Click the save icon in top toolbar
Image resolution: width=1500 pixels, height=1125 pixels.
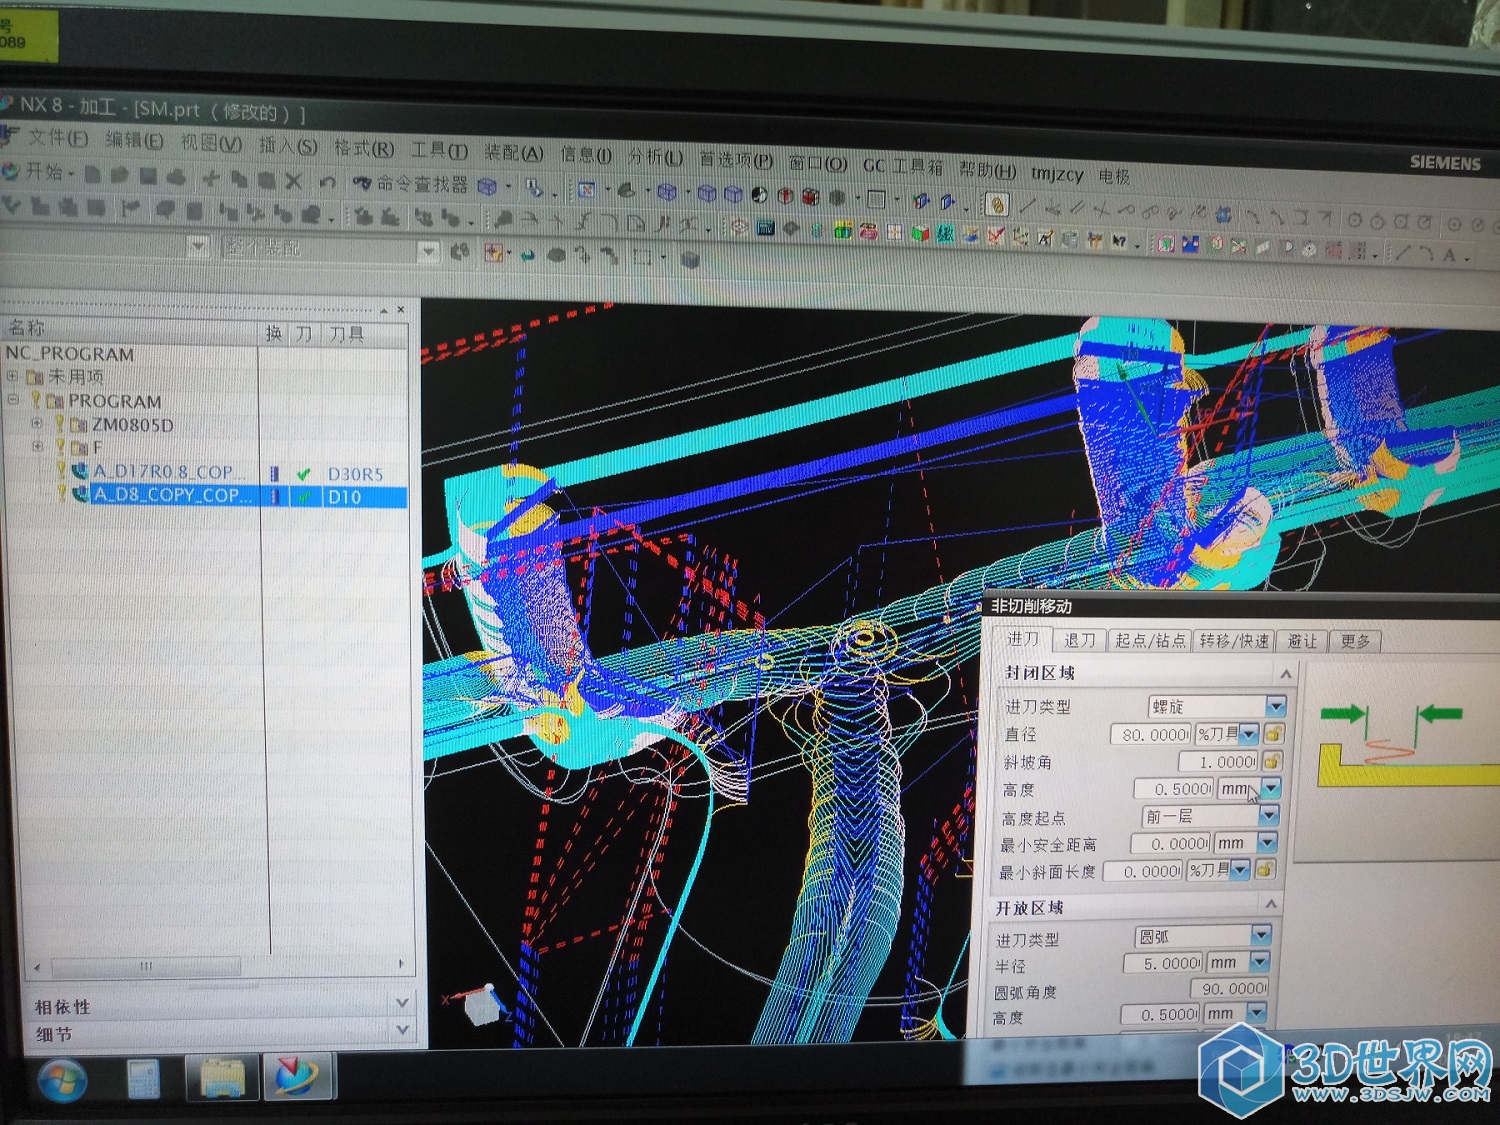[148, 176]
